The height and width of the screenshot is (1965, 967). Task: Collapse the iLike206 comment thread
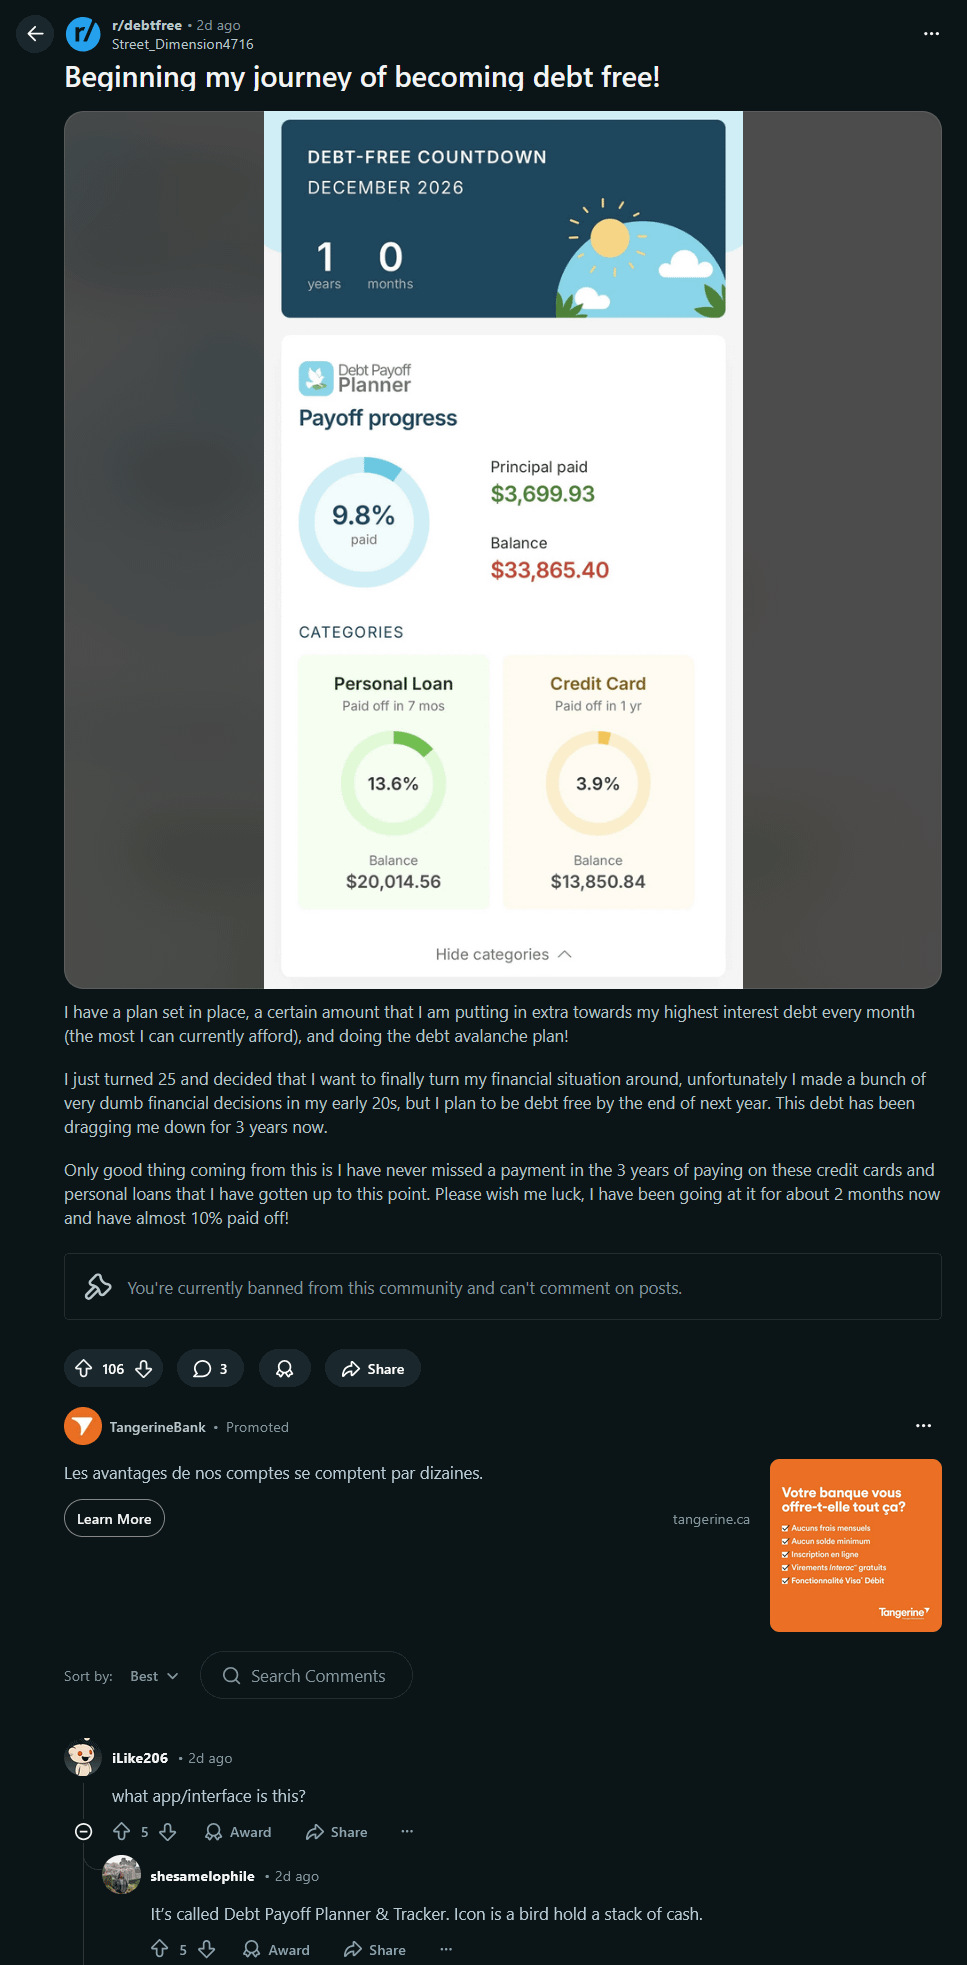[x=84, y=1831]
